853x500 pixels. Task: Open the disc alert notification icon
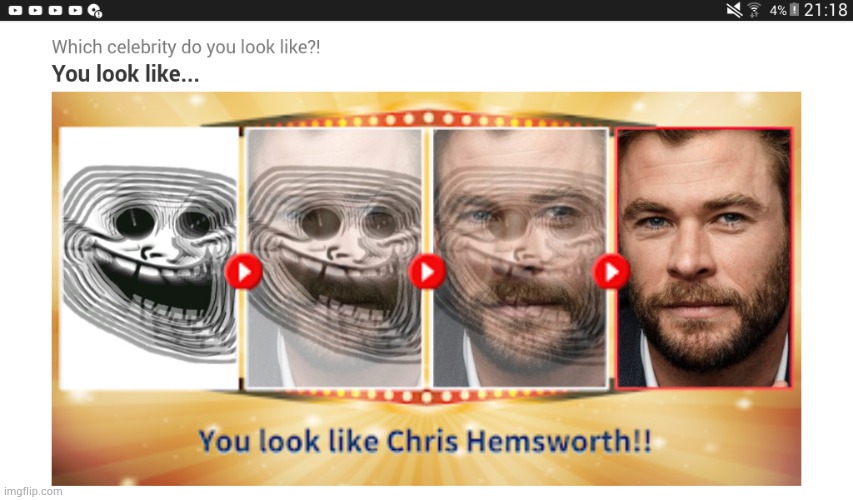(95, 10)
